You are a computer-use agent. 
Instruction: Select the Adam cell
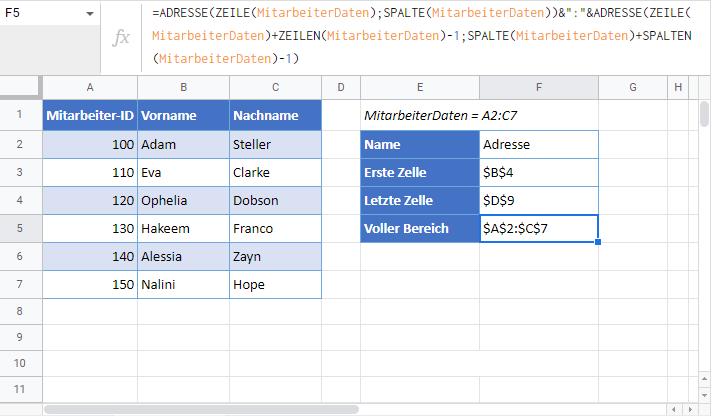[x=183, y=144]
